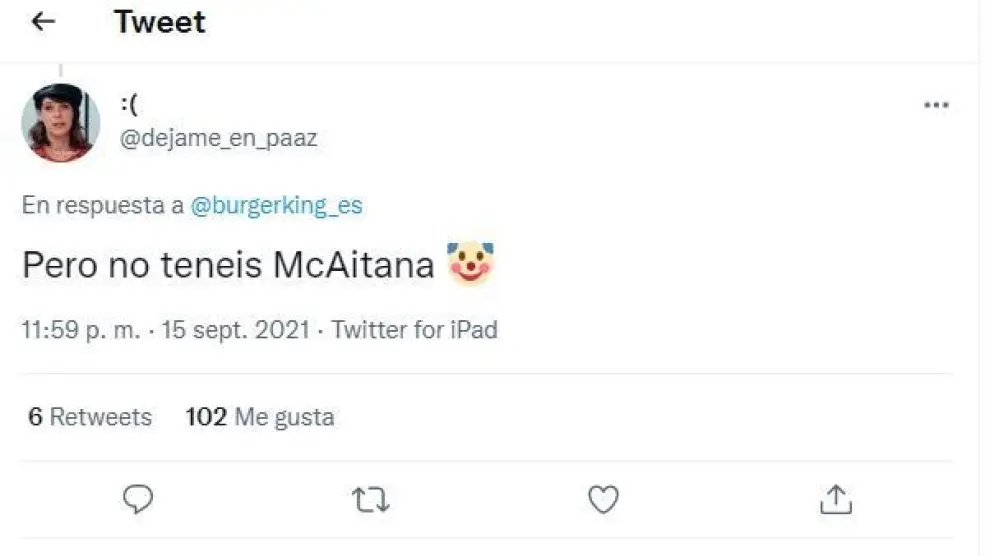Like the tweet with the heart icon

(603, 499)
